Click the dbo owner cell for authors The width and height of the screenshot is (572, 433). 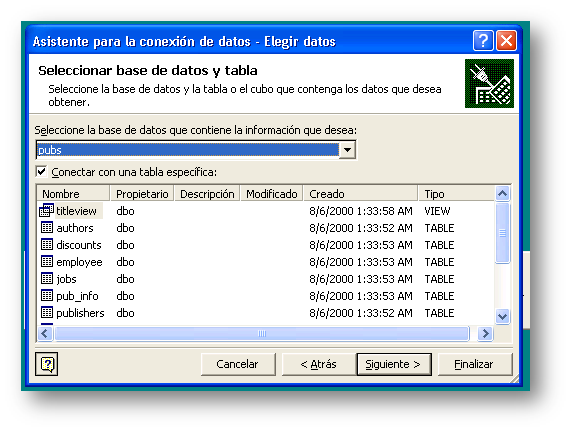pos(125,228)
